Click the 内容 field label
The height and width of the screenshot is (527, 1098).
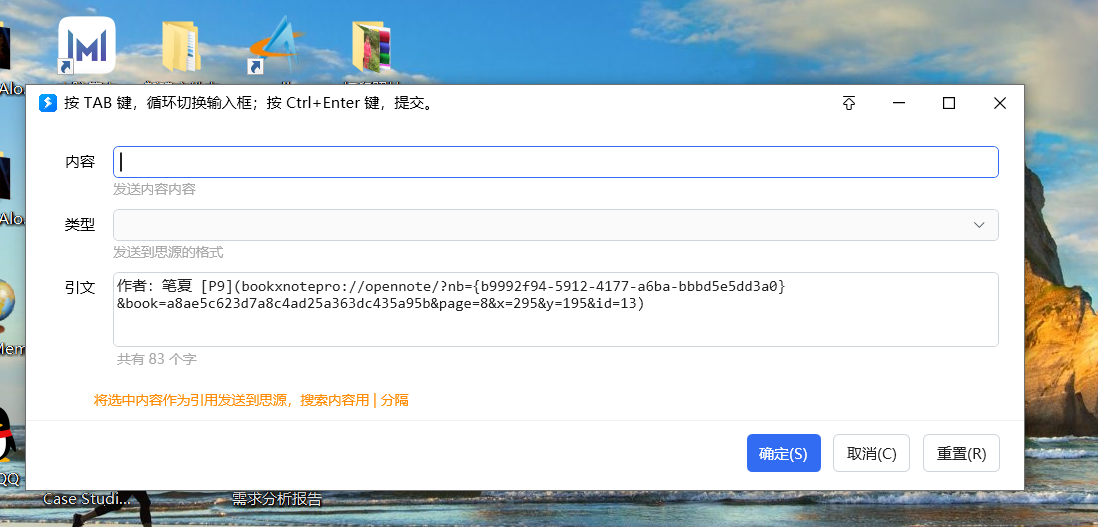tap(80, 162)
